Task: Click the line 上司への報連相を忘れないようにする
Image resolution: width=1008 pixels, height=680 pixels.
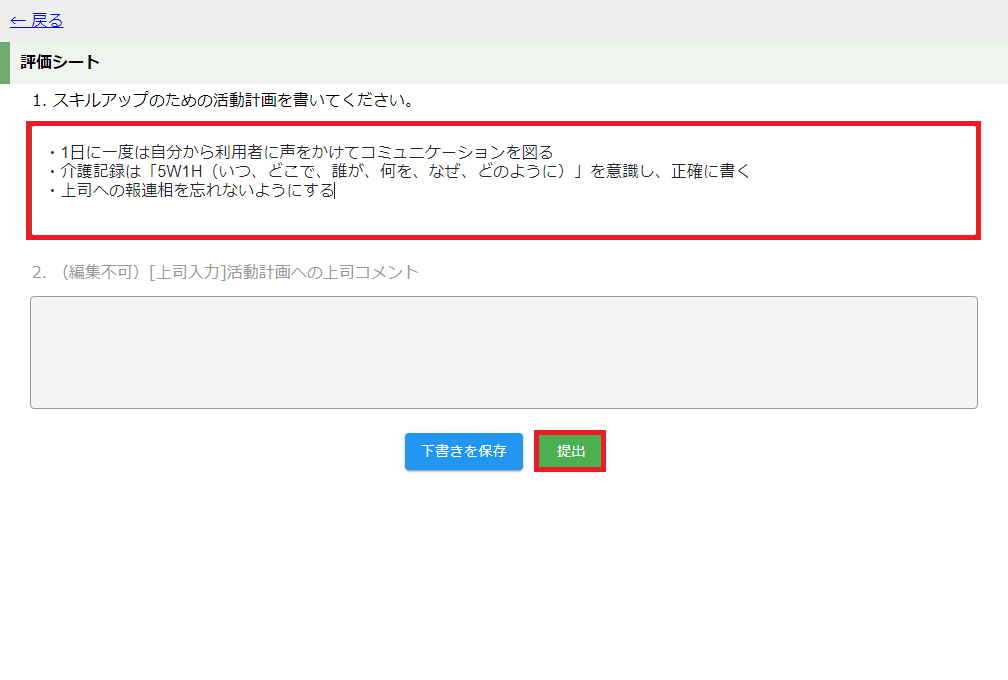Action: [190, 190]
